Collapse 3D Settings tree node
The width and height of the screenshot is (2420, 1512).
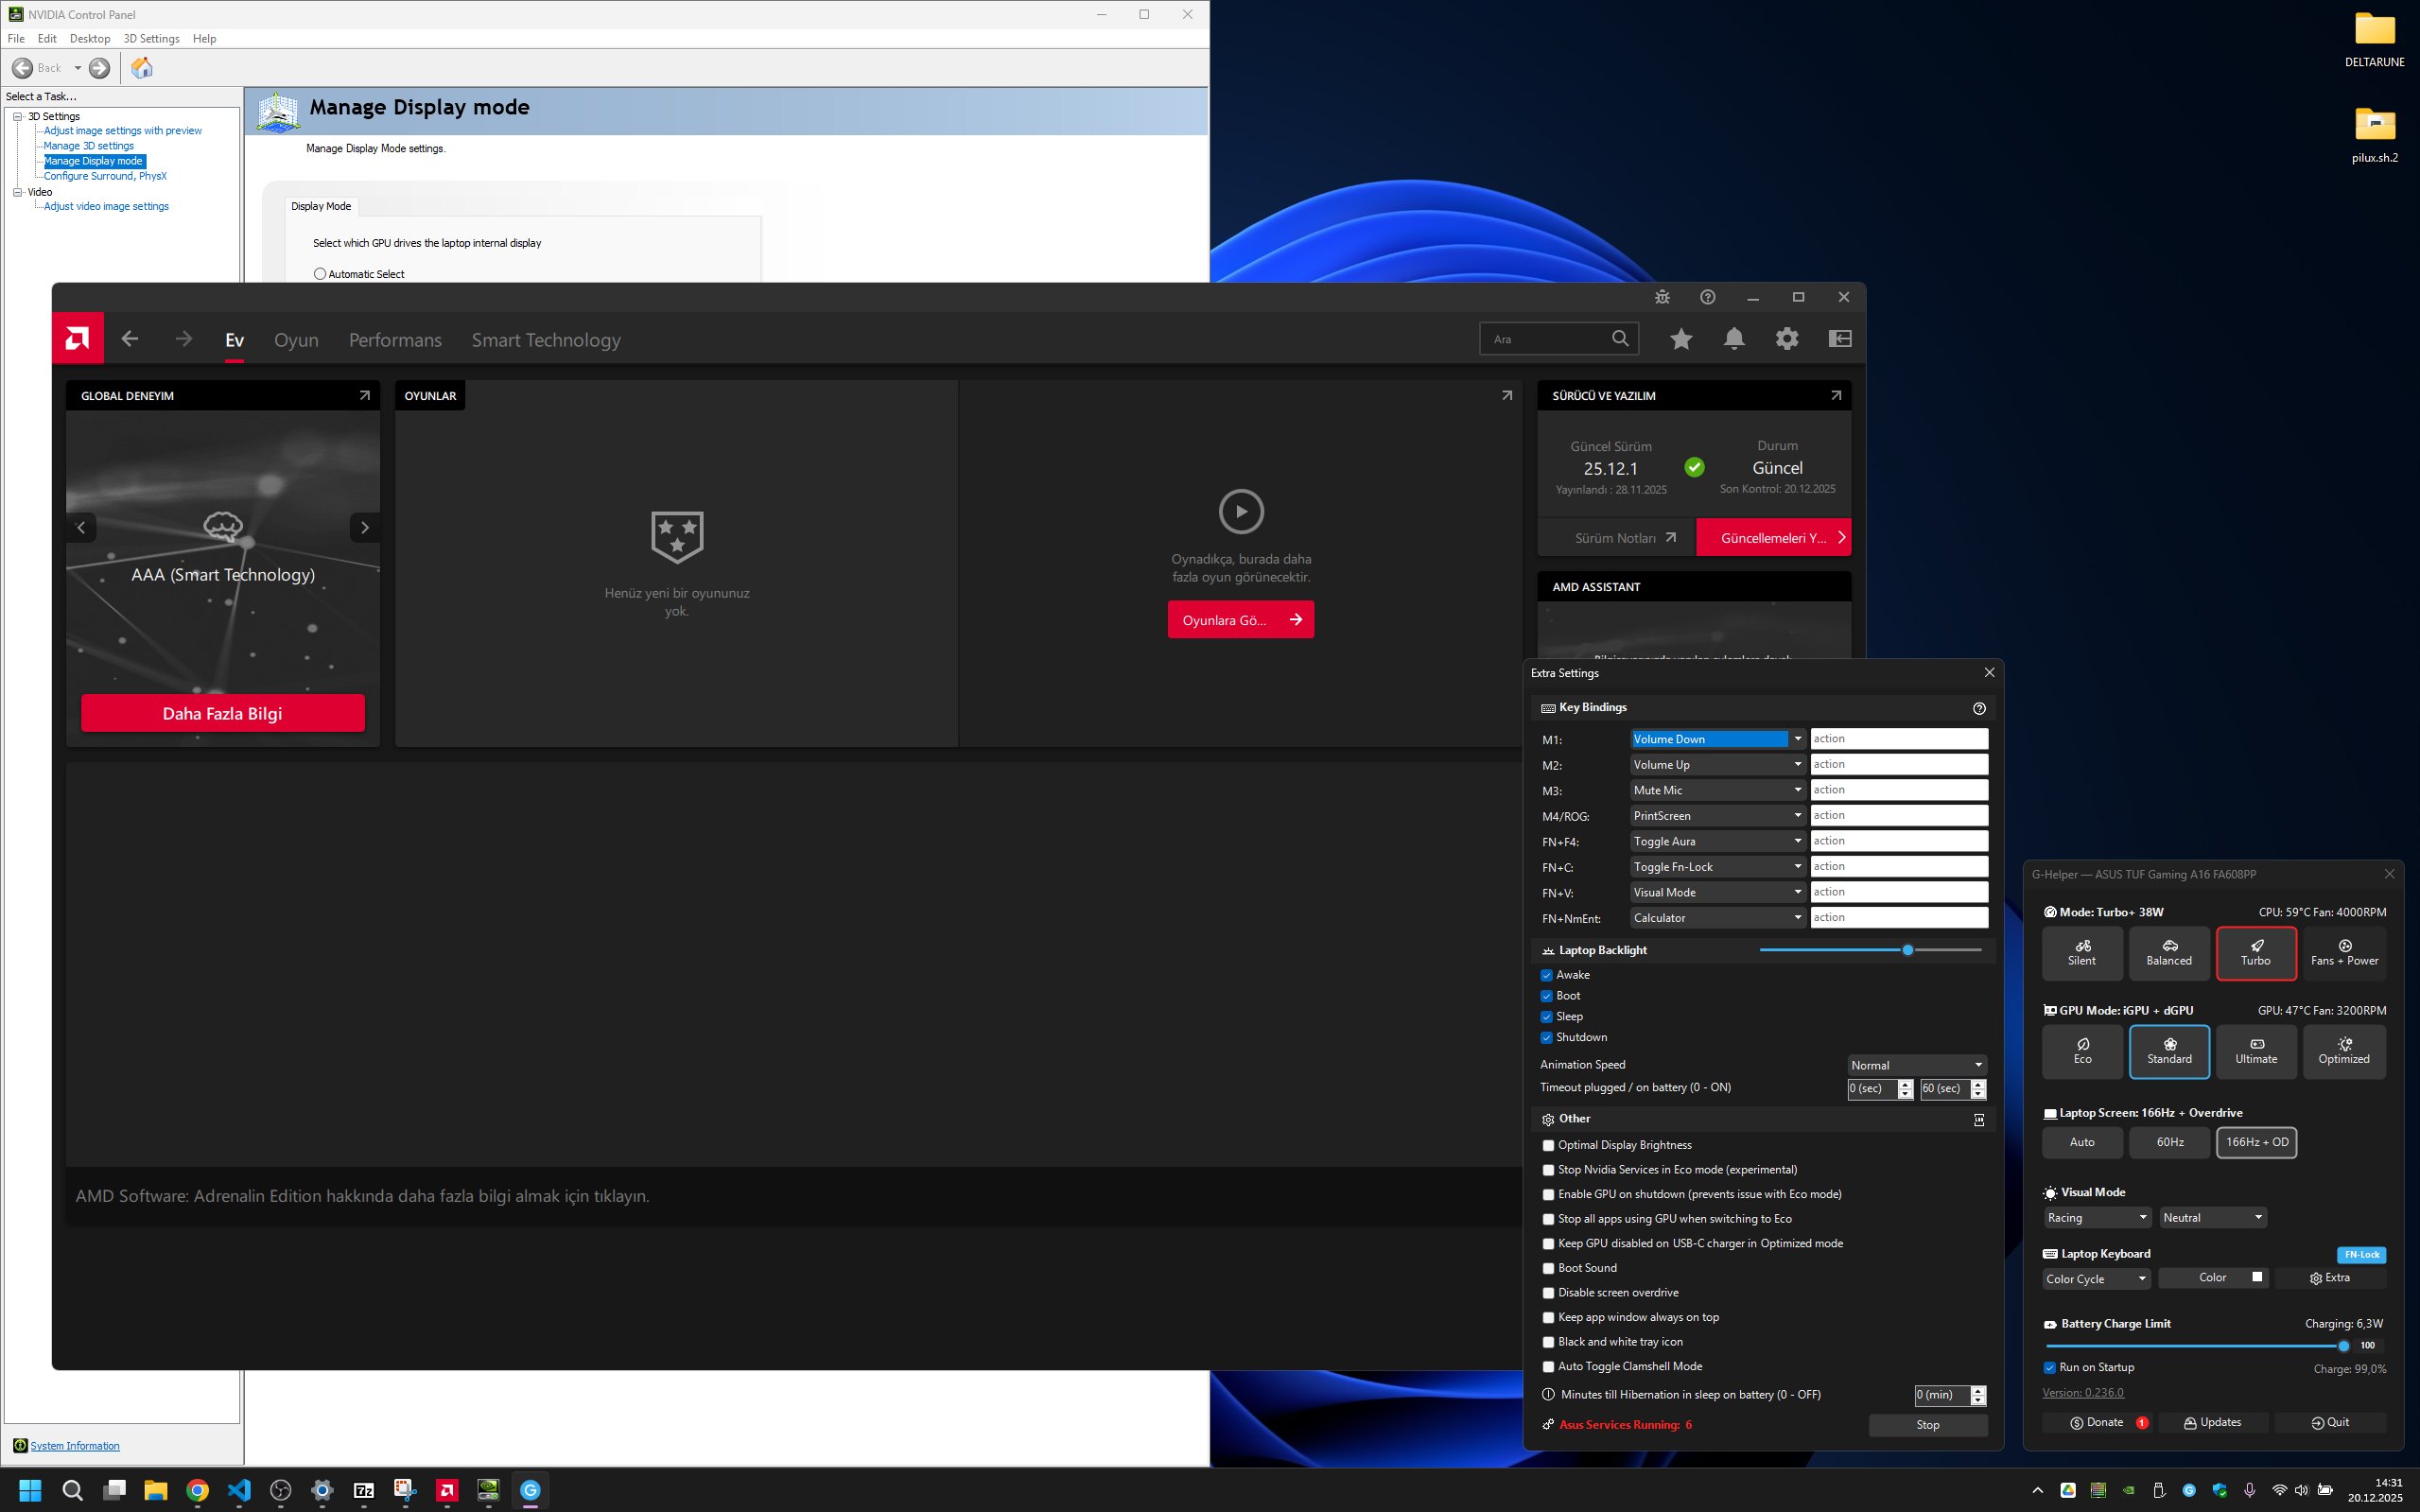coord(17,117)
